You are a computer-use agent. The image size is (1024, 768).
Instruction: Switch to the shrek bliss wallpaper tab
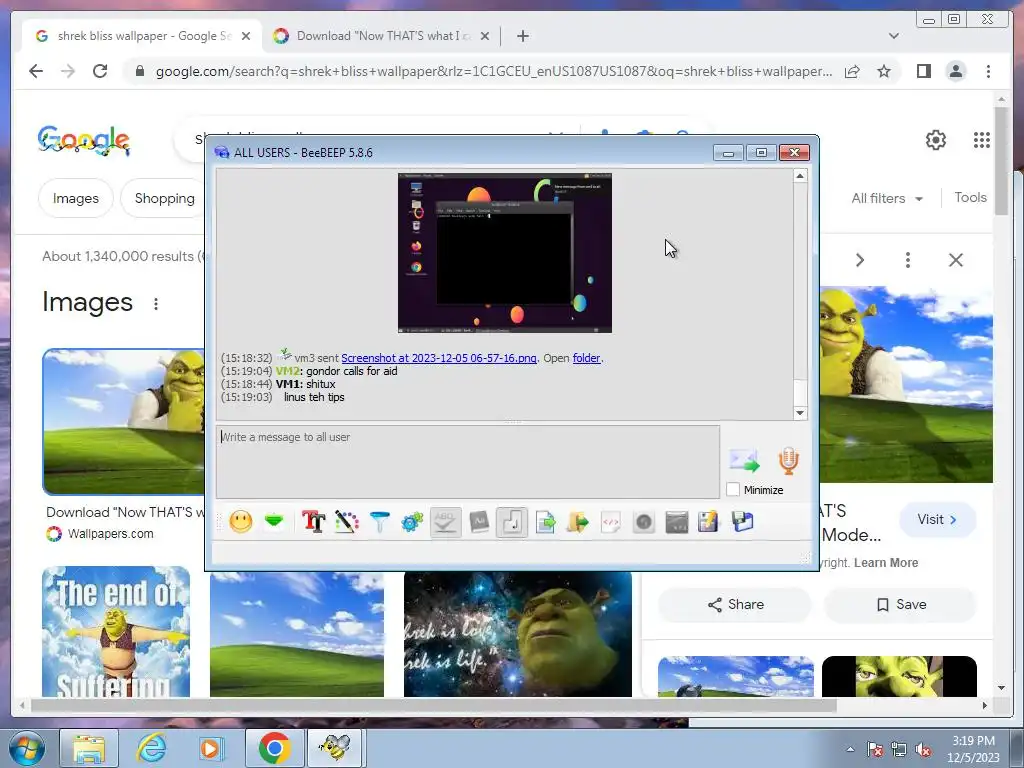coord(142,36)
